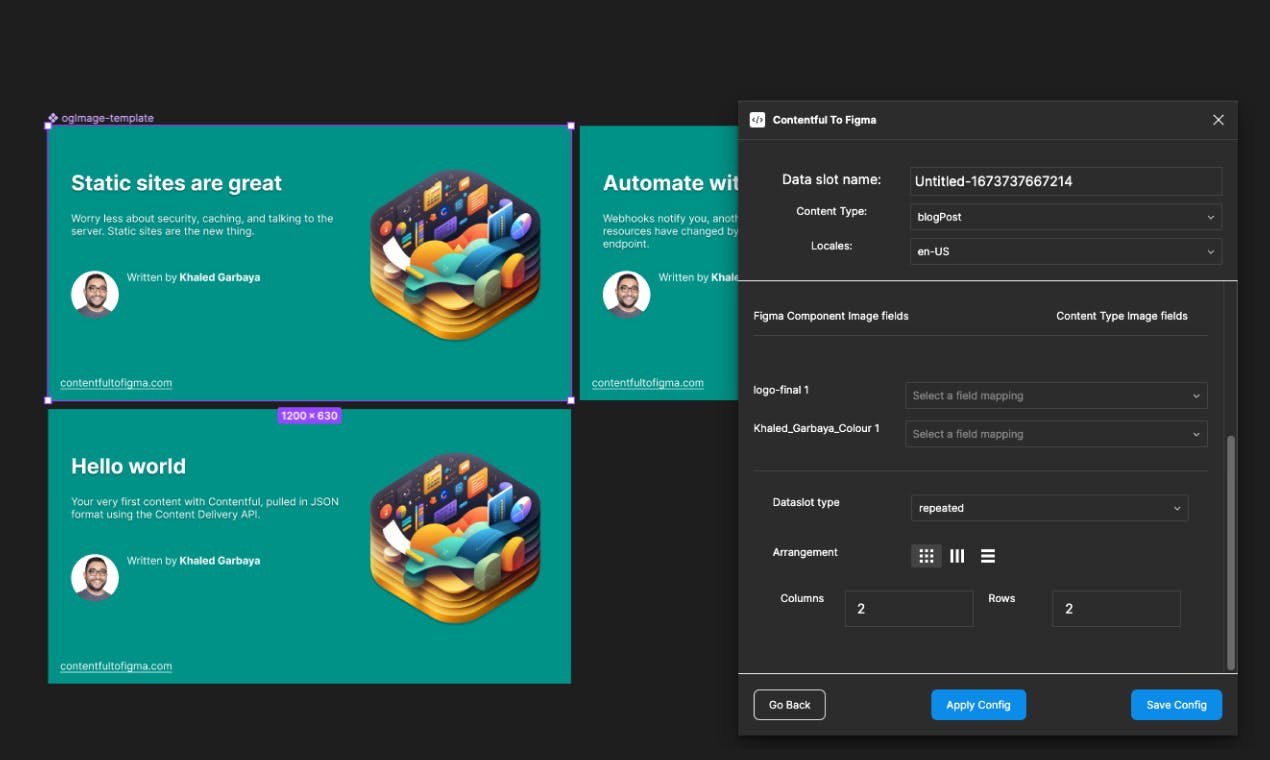Click the Rows number field
This screenshot has height=760, width=1270.
point(1116,608)
